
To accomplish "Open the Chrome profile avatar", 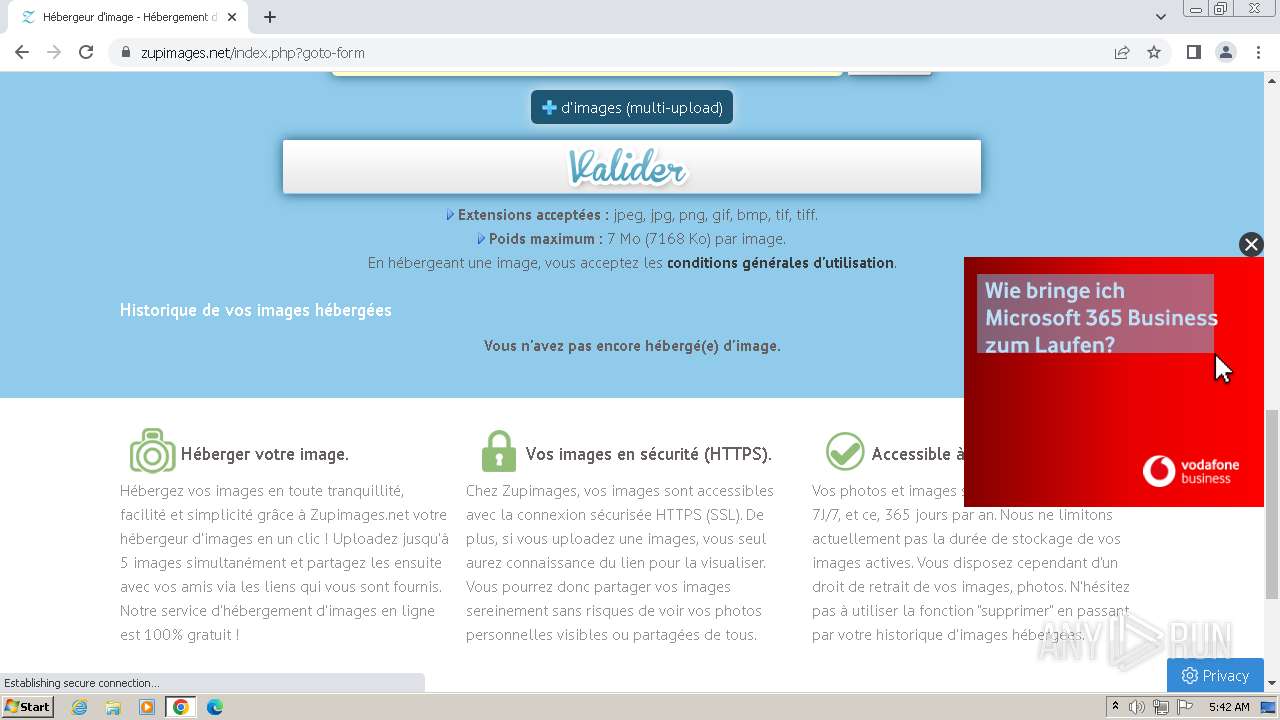I will [1225, 52].
